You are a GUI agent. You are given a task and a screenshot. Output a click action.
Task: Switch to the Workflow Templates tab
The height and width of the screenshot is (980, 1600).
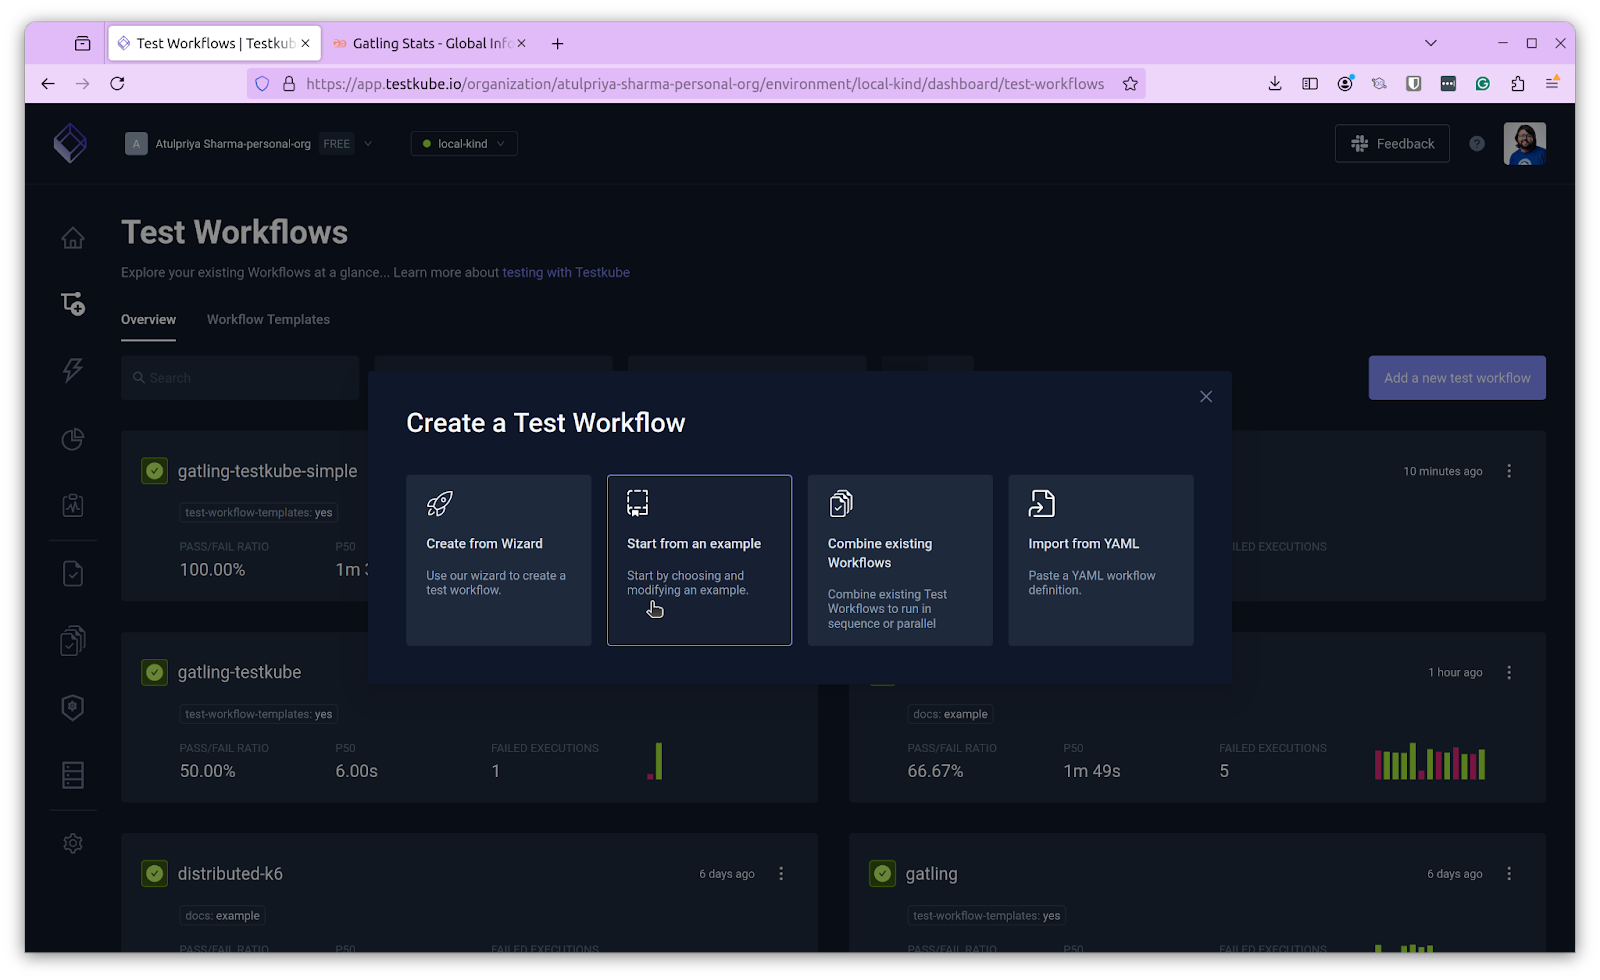(x=268, y=320)
